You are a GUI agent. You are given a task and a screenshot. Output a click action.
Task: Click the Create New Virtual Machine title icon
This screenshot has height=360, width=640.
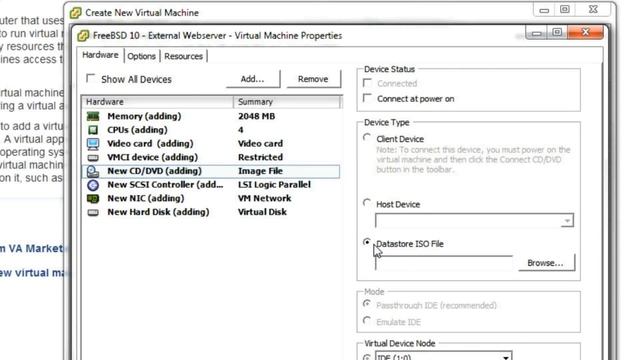(x=76, y=13)
